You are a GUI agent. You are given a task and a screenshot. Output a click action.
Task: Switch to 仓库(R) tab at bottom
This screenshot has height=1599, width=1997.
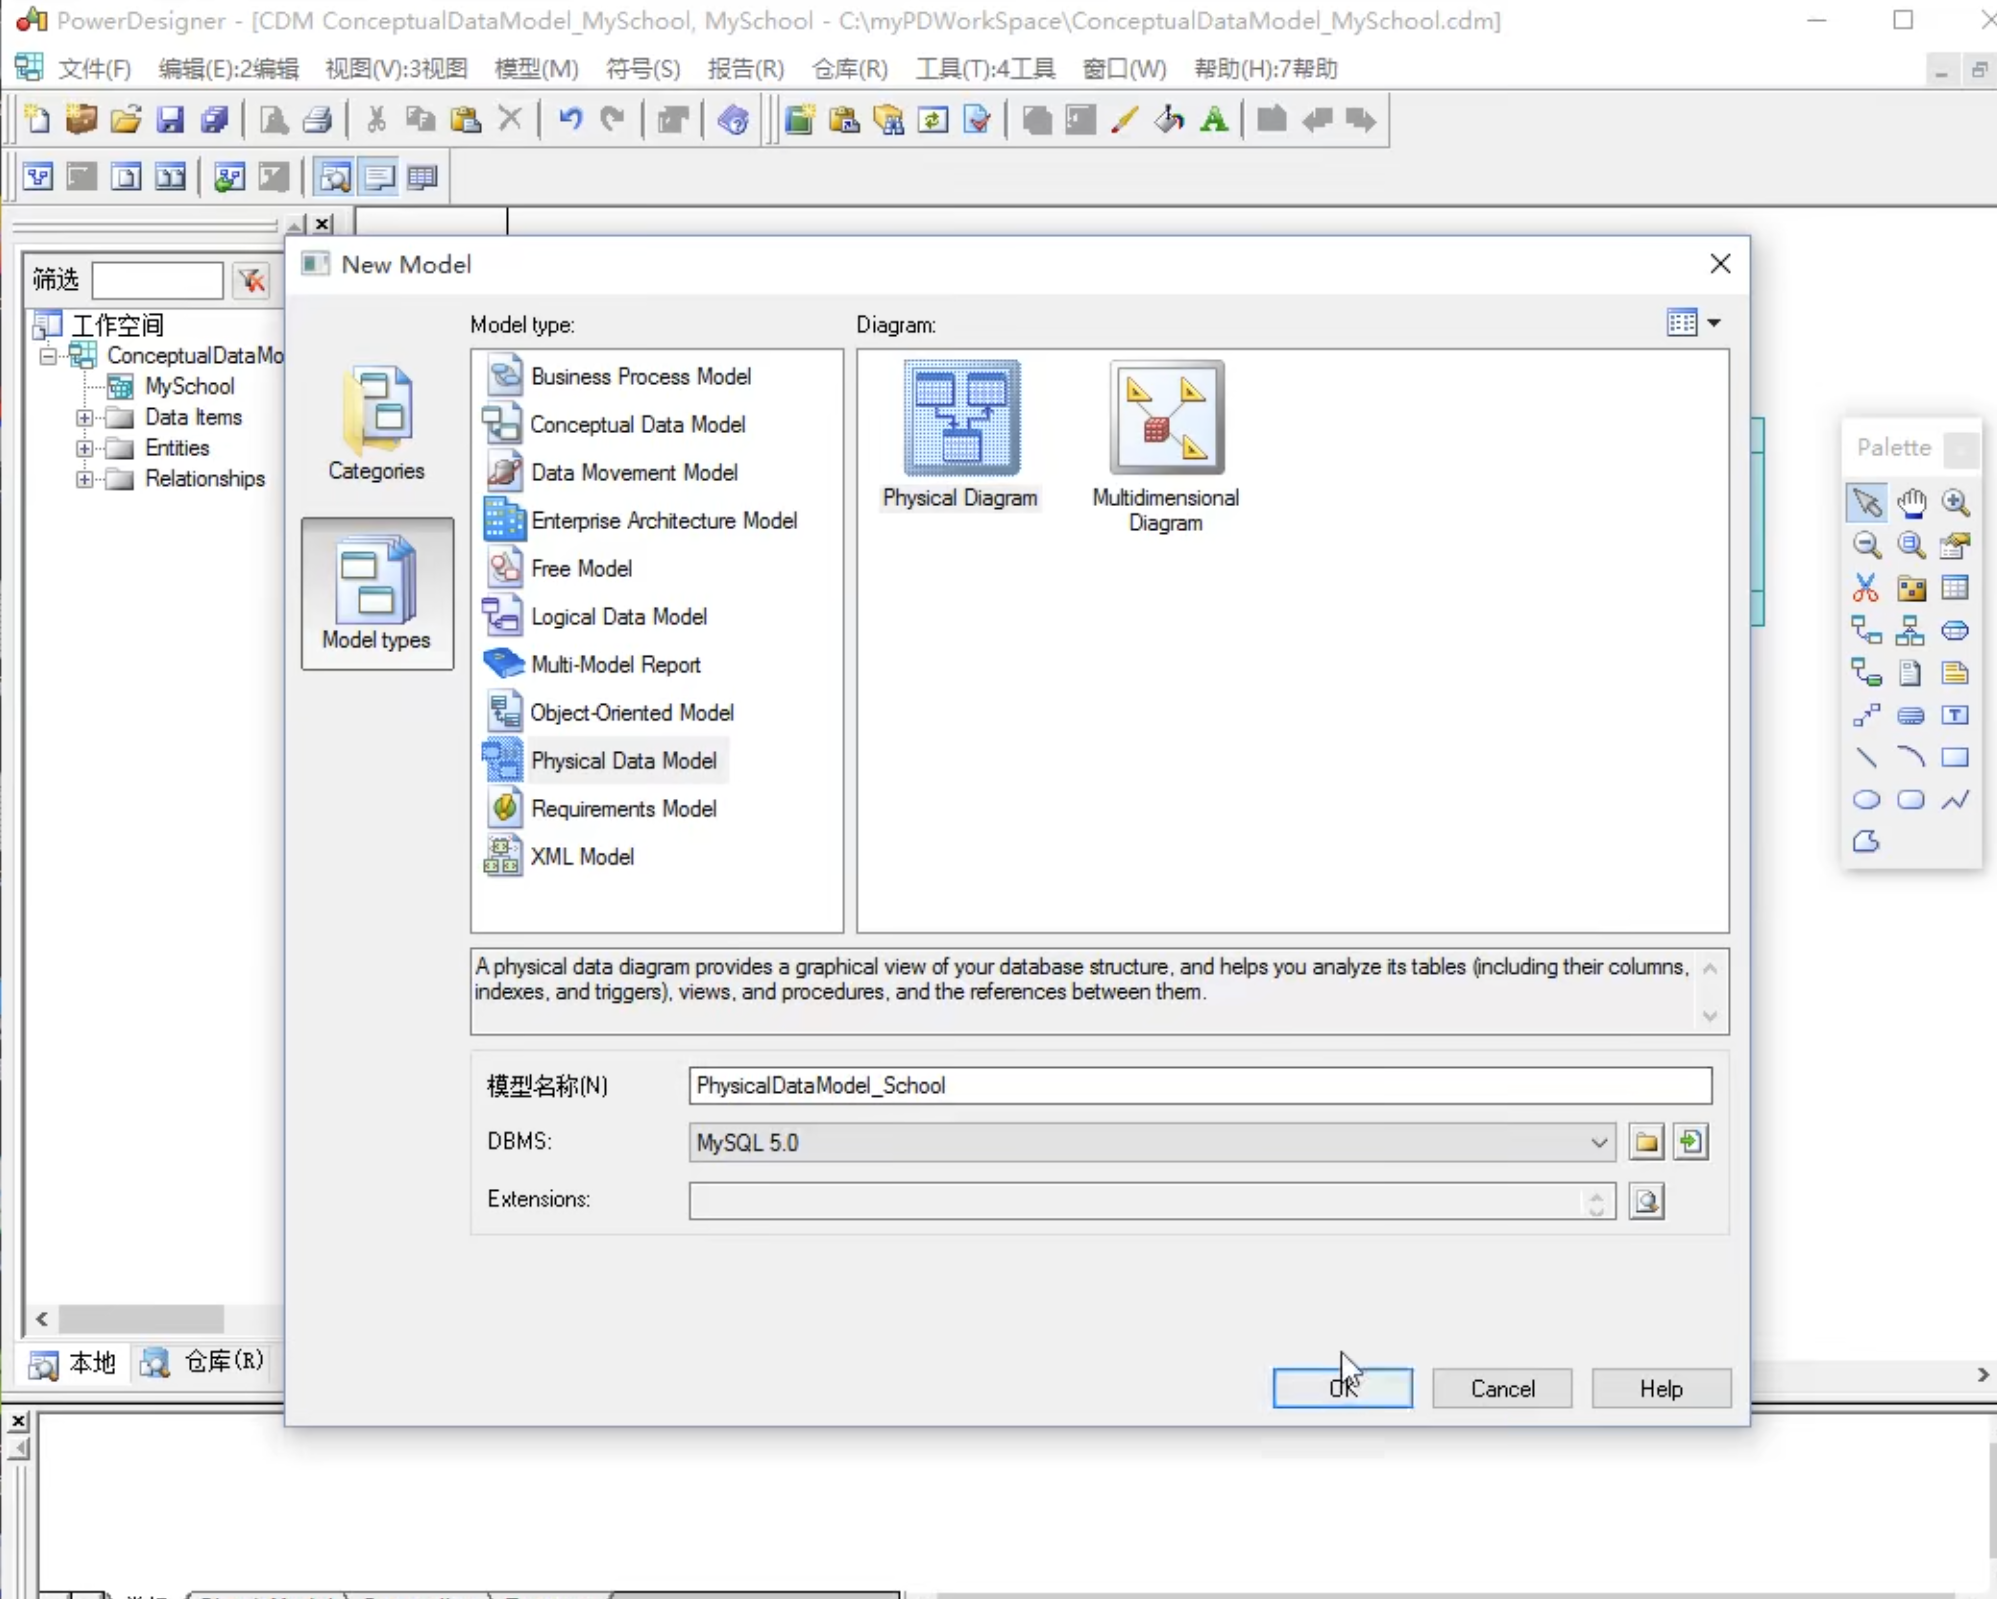[x=205, y=1362]
